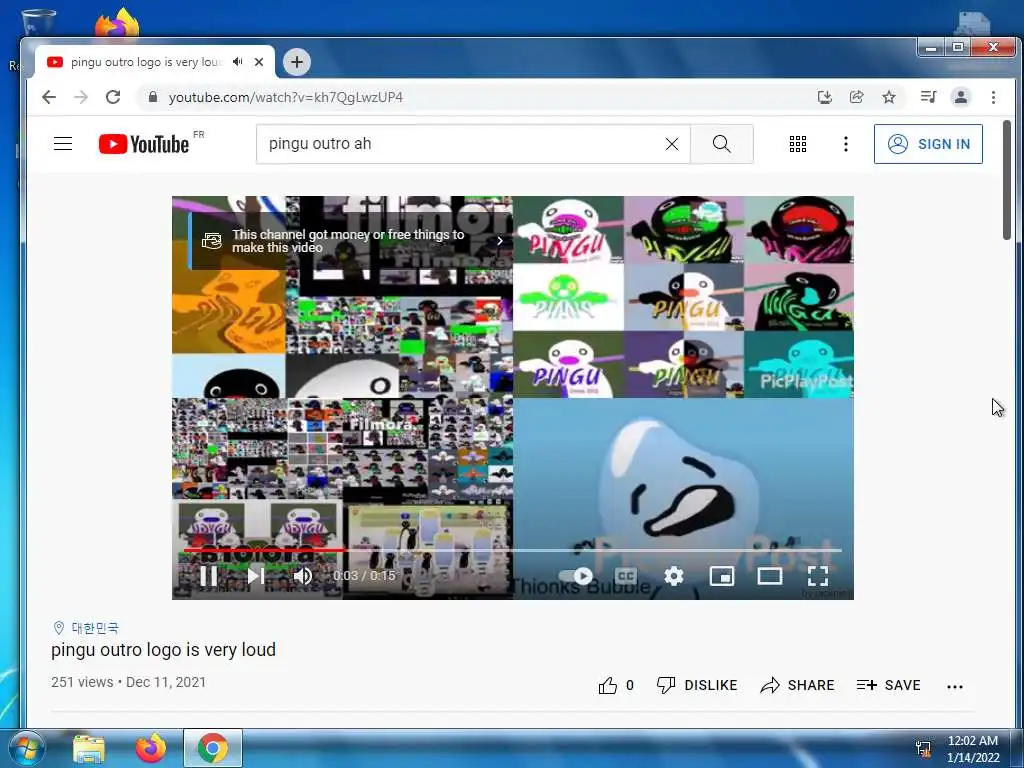
Task: Mute the video volume speaker icon
Action: (303, 576)
